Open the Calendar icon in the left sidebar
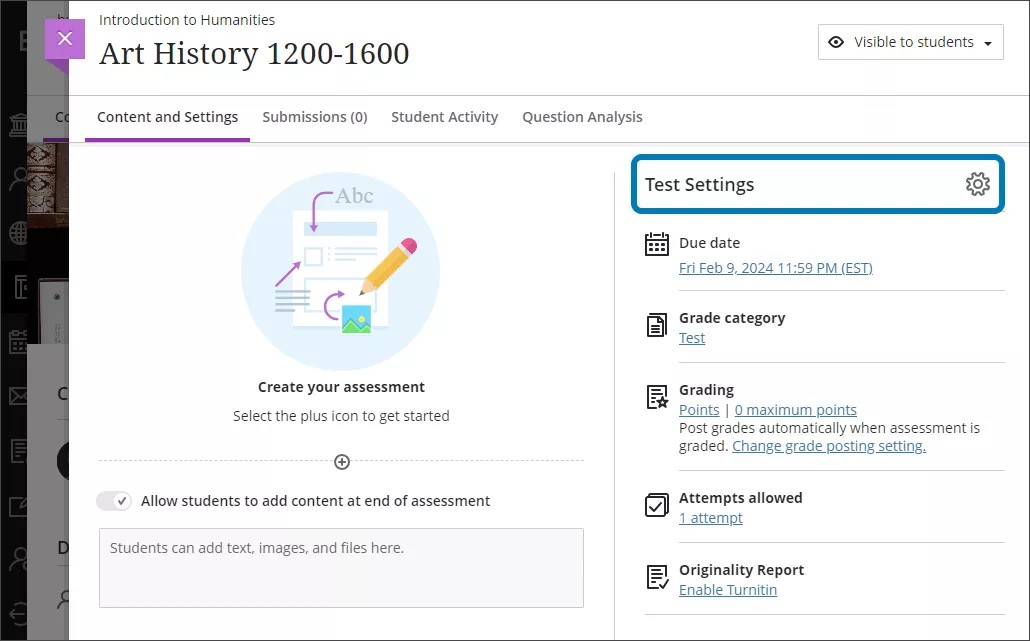Viewport: 1030px width, 641px height. [x=16, y=341]
